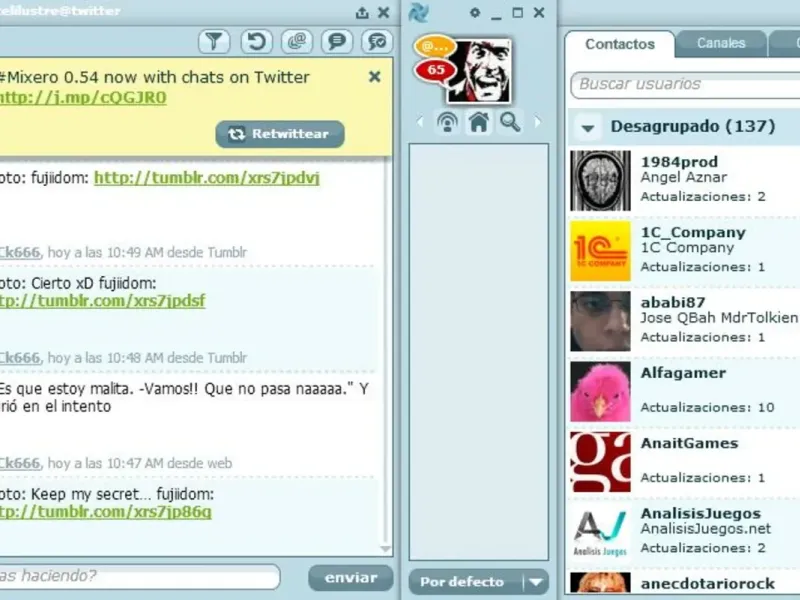Show mentions with the @ bubble icon

click(x=297, y=41)
